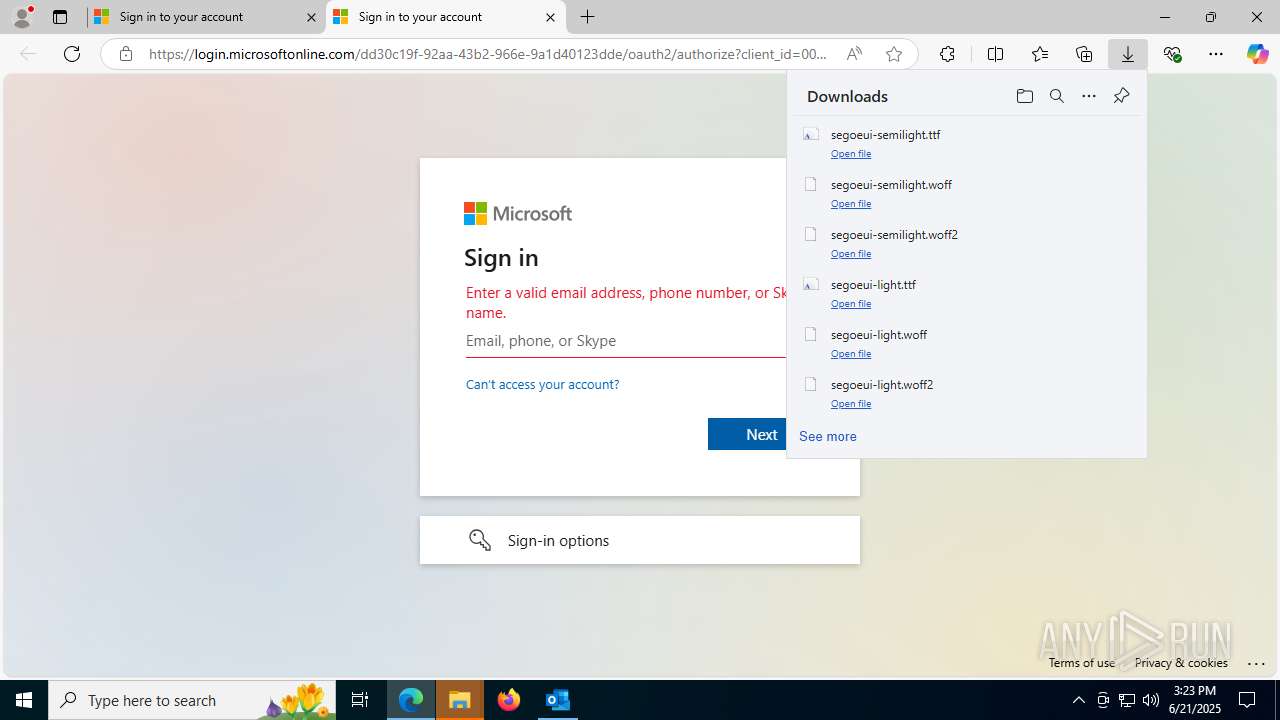Click Can't access your account link
Screen dimensions: 1280x720
point(542,384)
